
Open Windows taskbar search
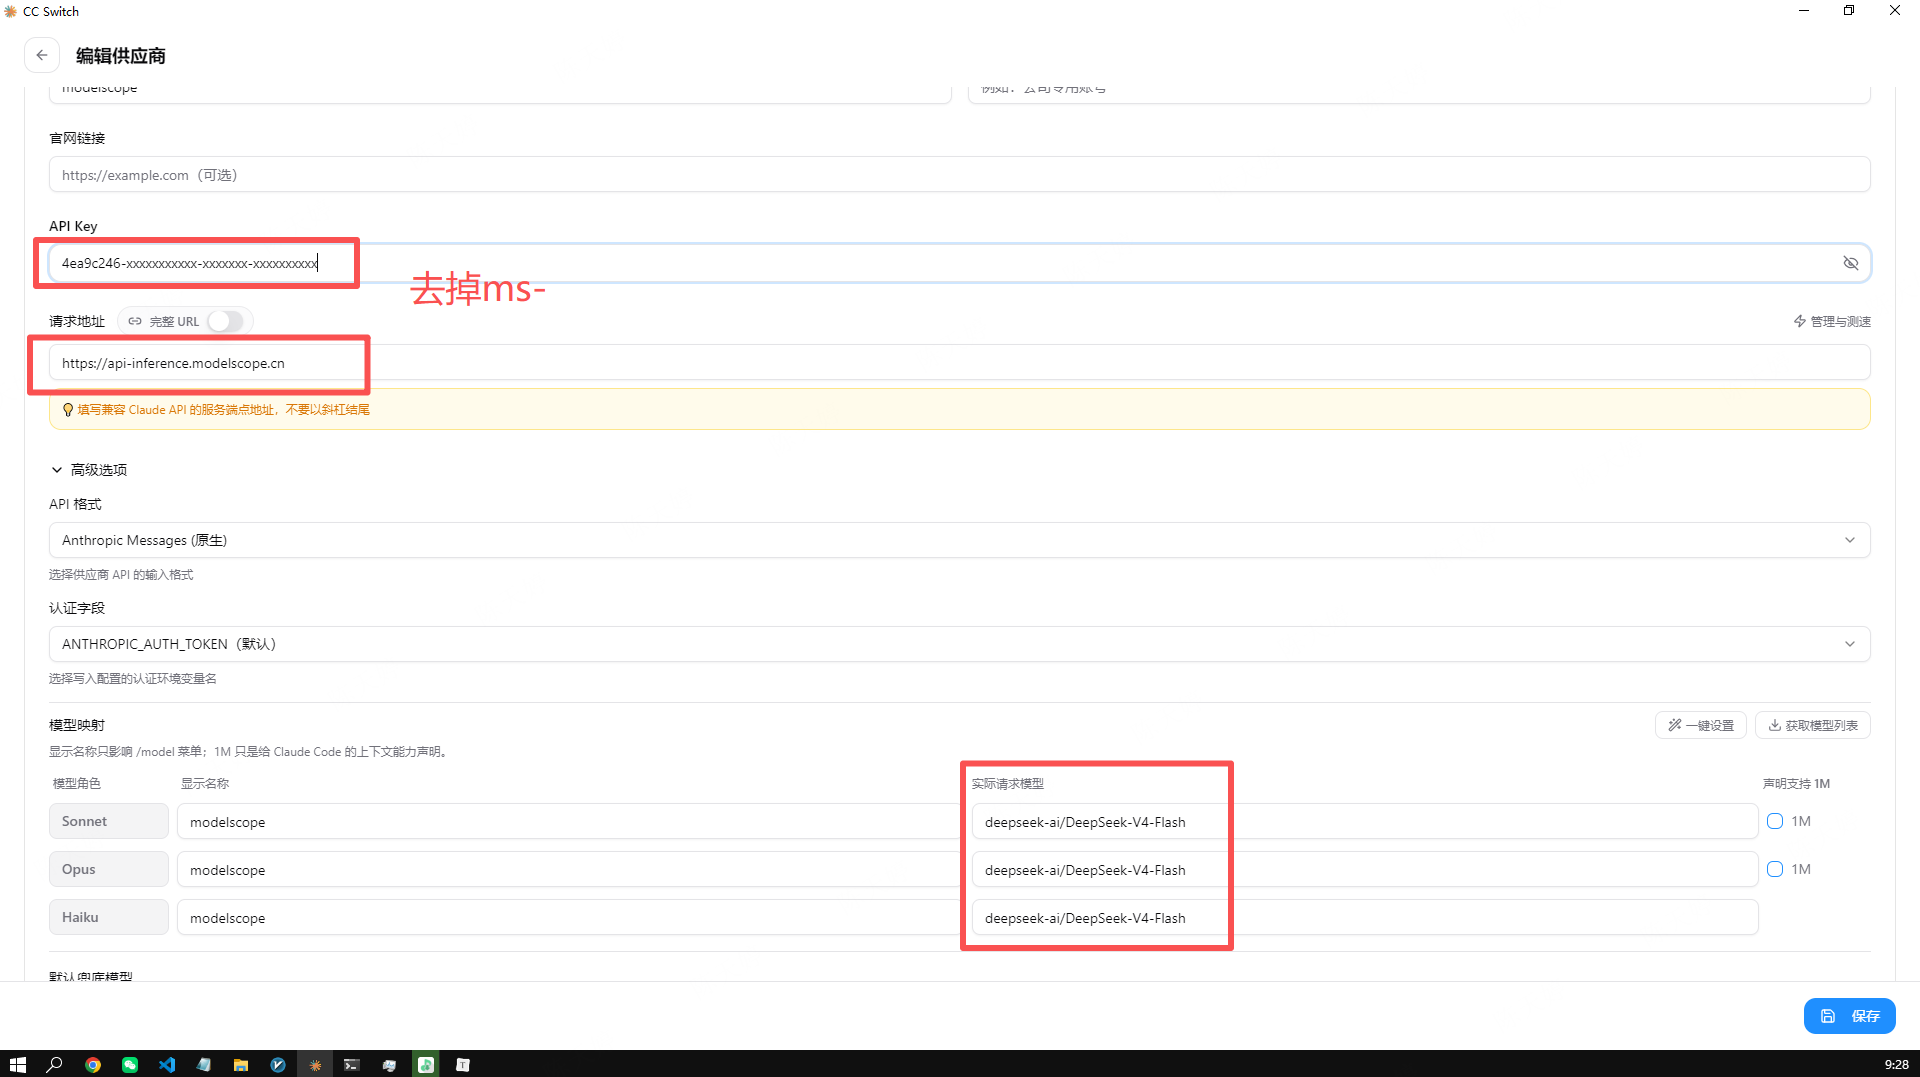click(x=55, y=1065)
